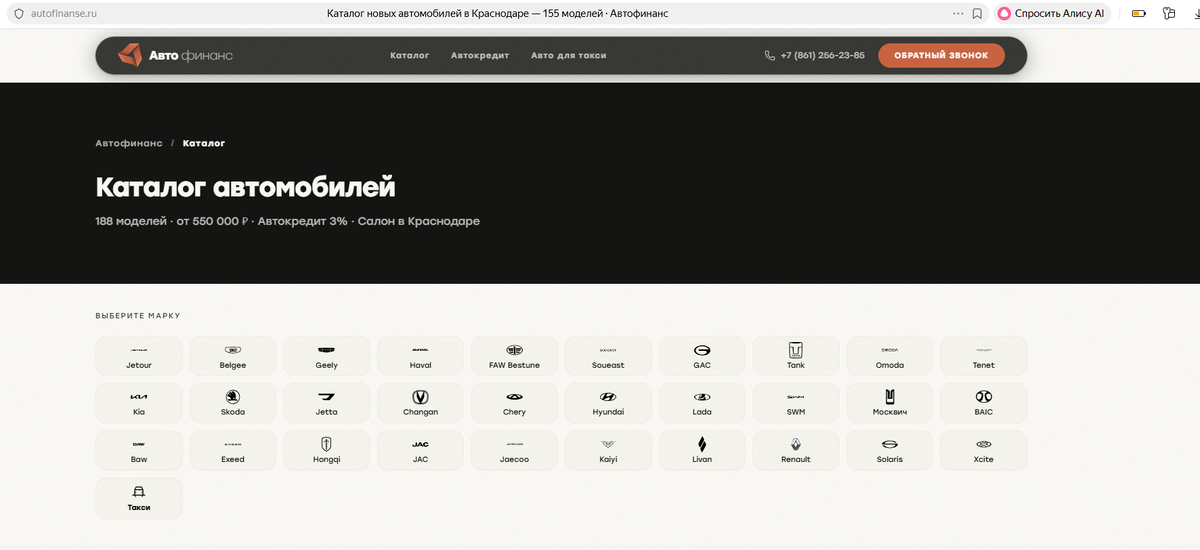Screen dimensions: 1200x550
Task: Select the Jaecoo brand tile
Action: [514, 450]
